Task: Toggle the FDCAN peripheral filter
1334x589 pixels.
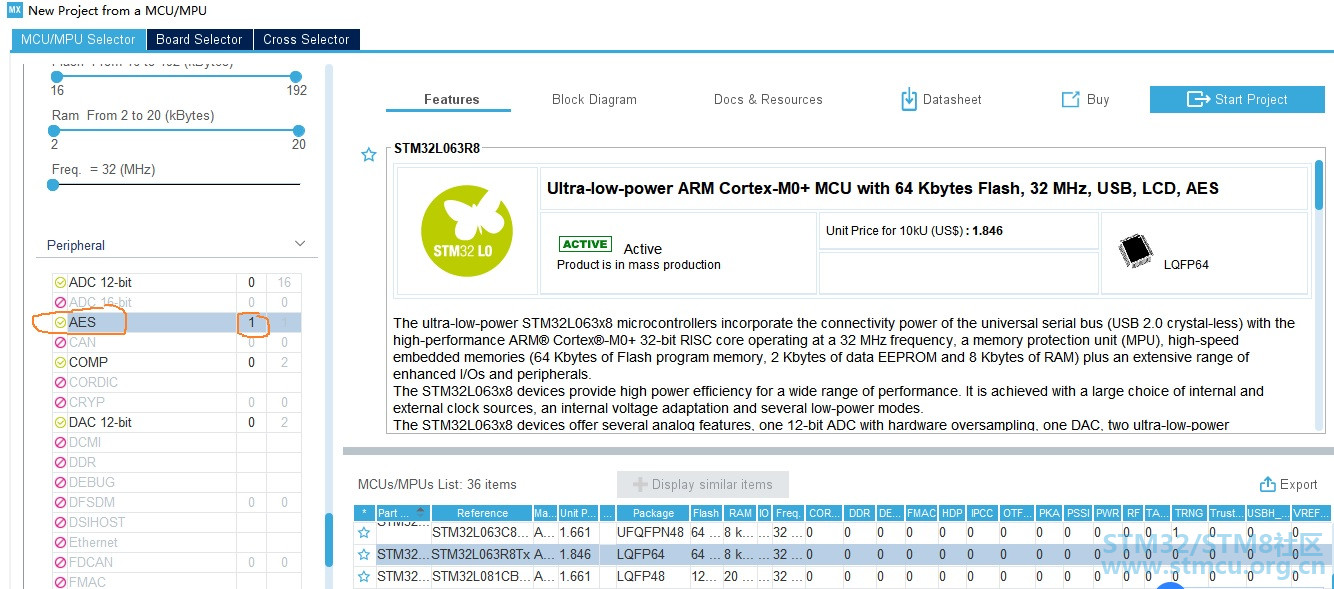Action: pyautogui.click(x=60, y=562)
